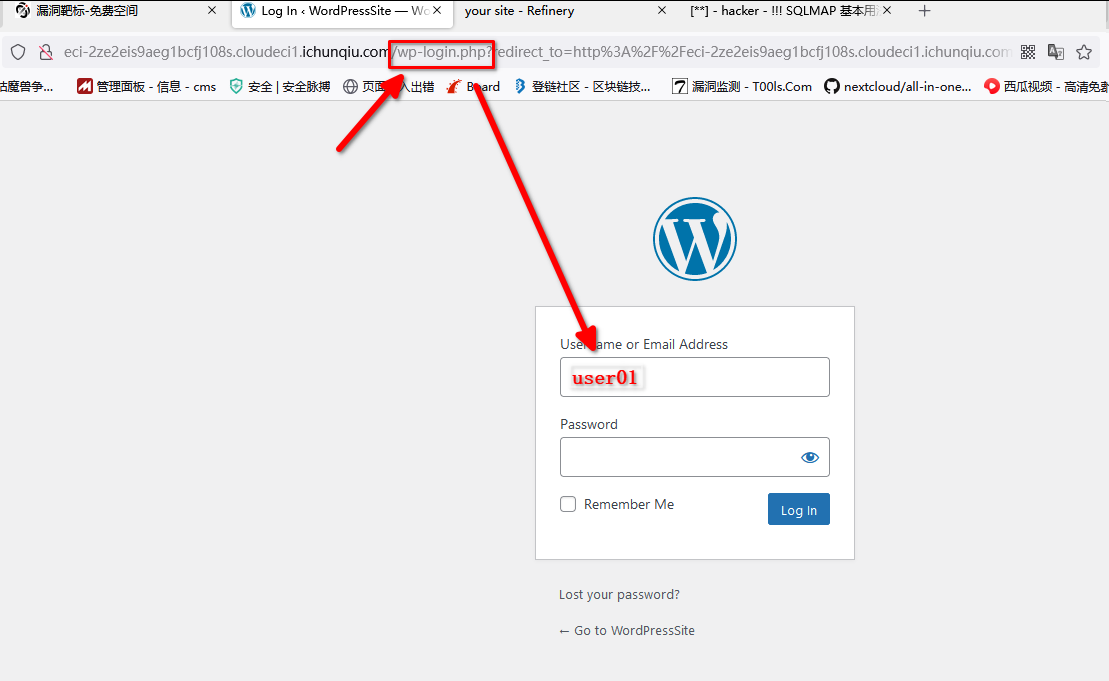Open a new tab with plus button
Viewport: 1109px width, 681px height.
pyautogui.click(x=924, y=11)
